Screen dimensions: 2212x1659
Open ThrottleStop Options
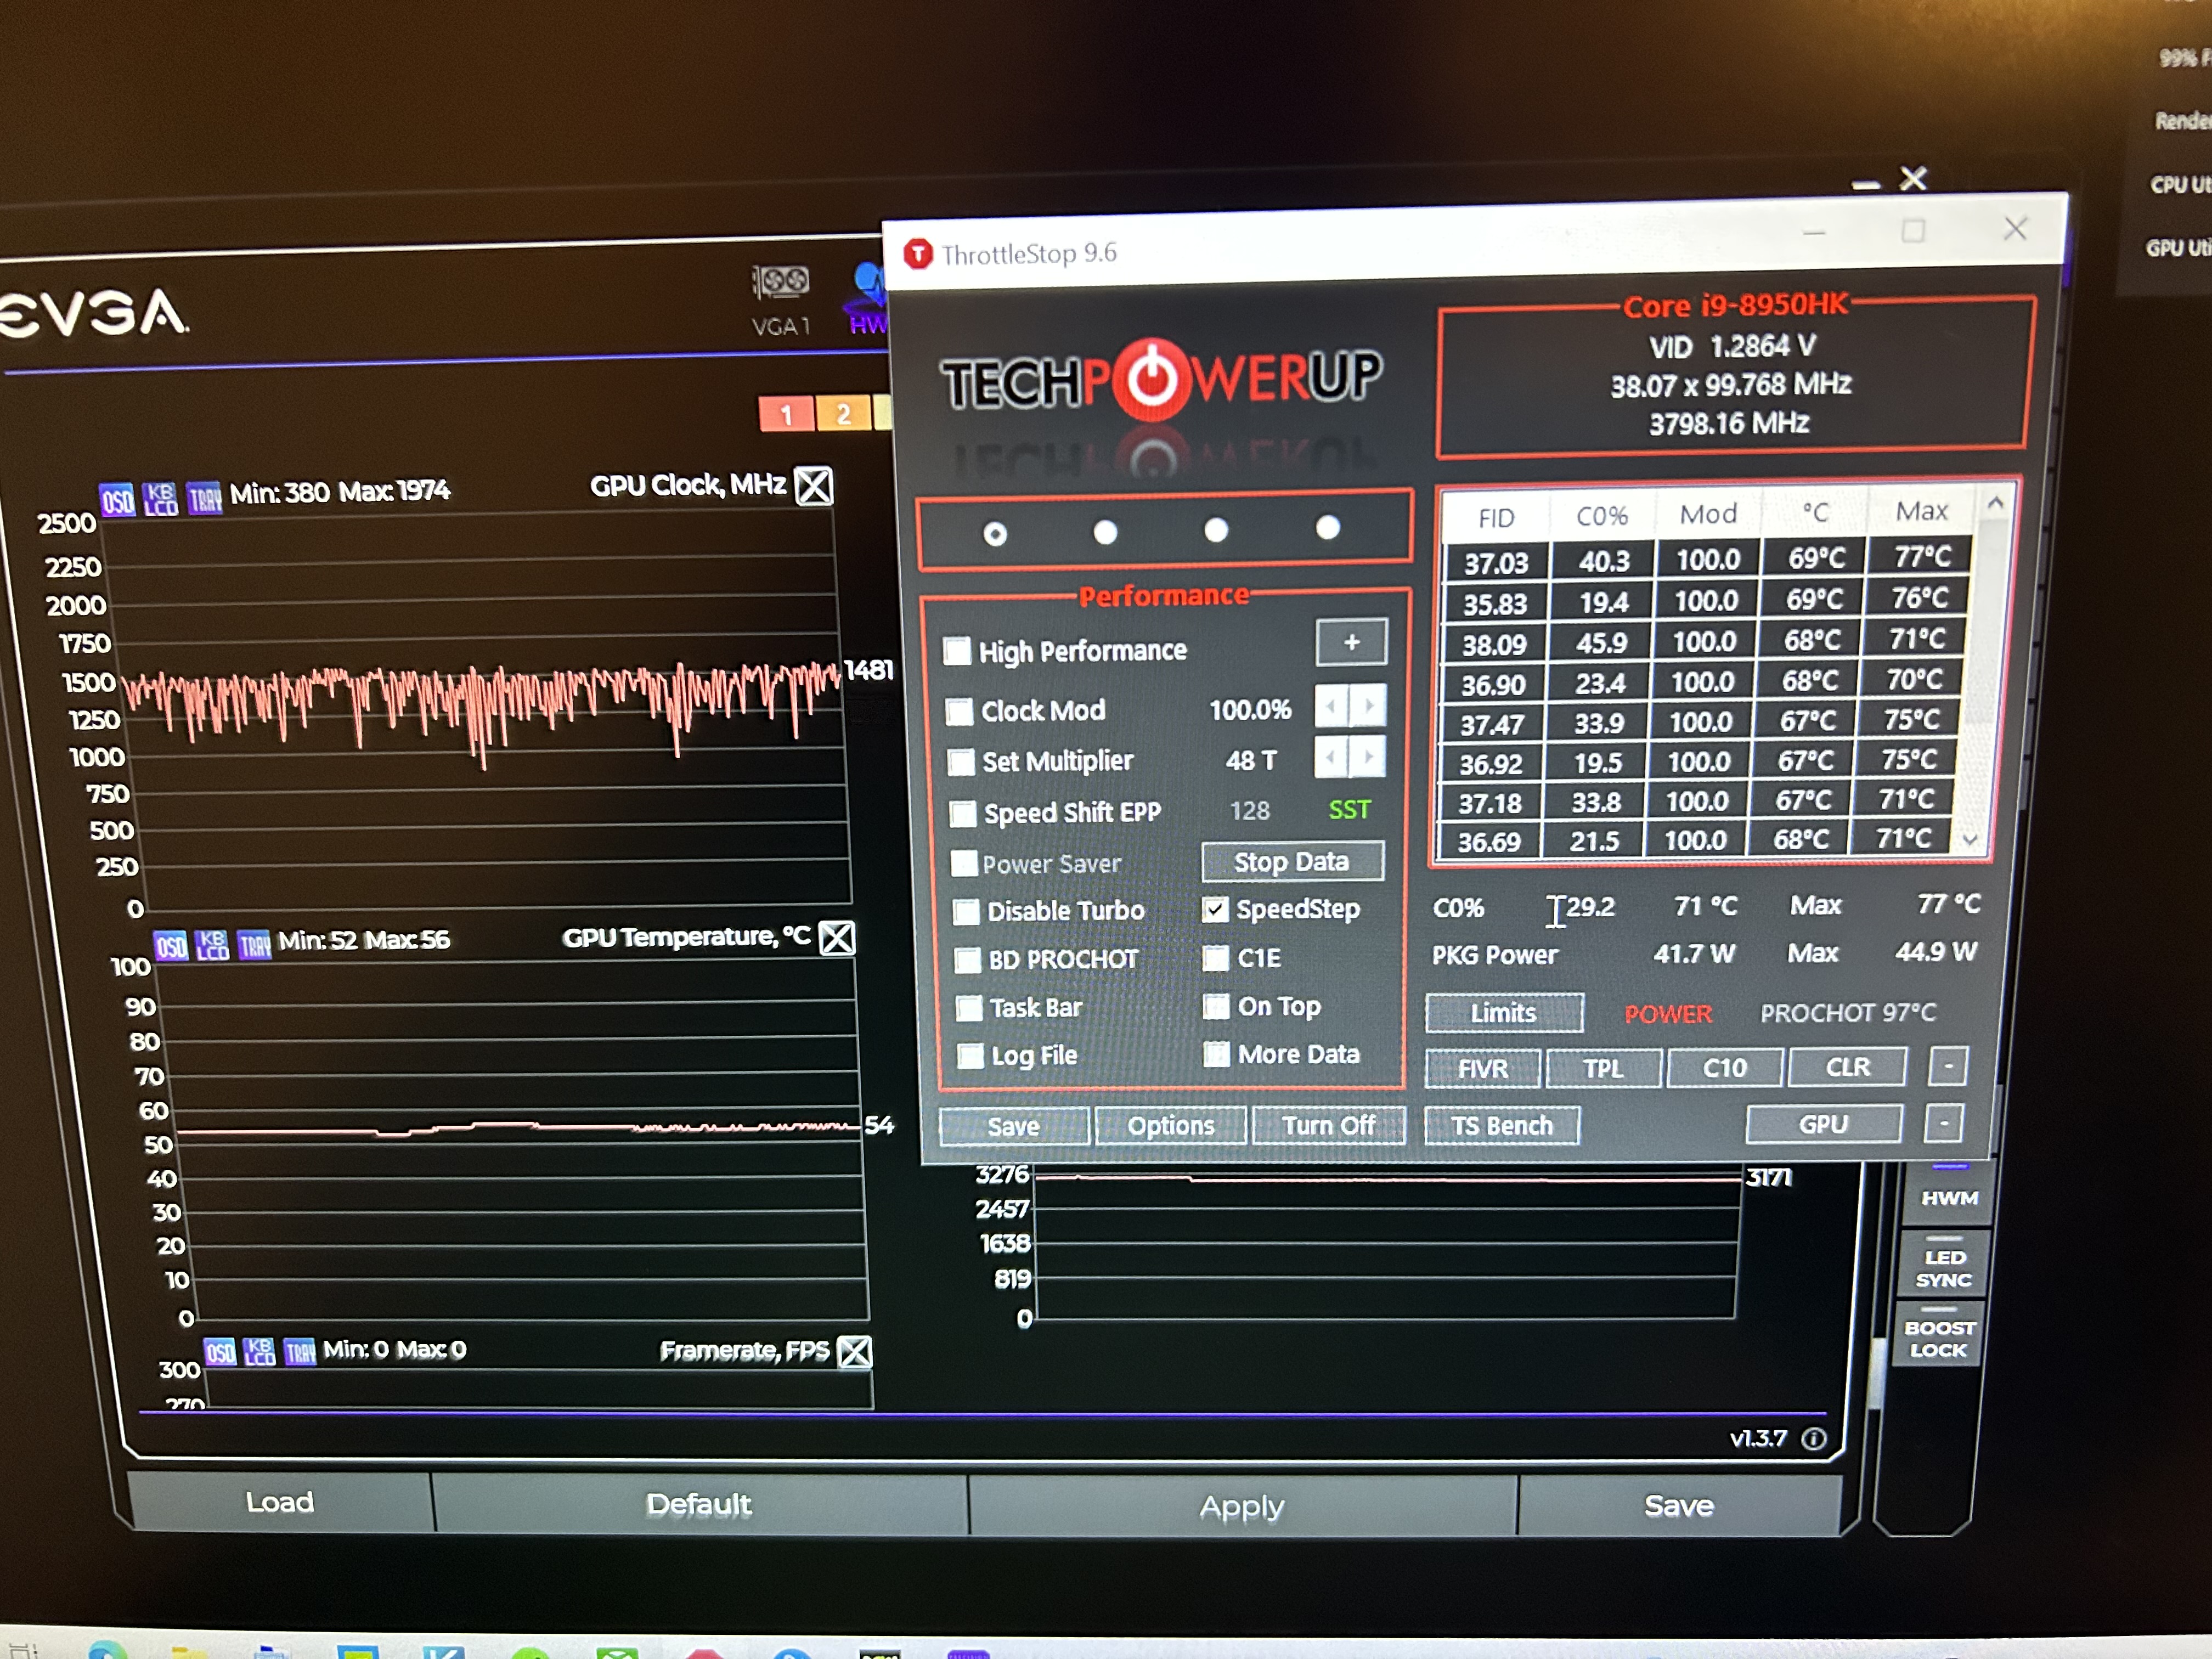[1171, 1126]
